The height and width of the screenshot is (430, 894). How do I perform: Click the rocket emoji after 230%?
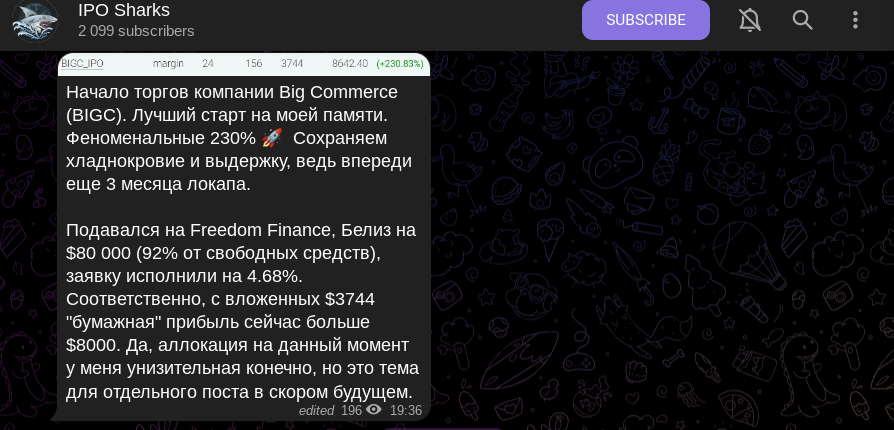click(272, 139)
